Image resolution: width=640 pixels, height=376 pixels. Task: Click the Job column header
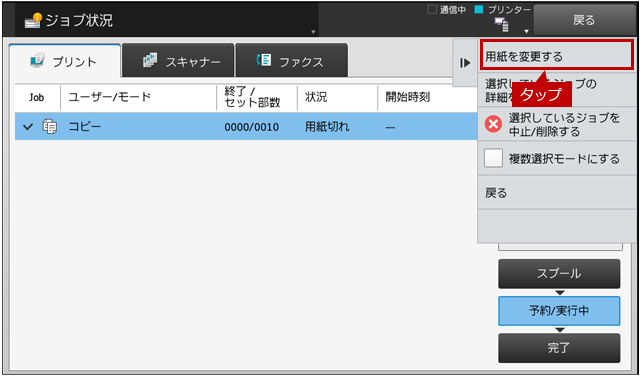[37, 98]
